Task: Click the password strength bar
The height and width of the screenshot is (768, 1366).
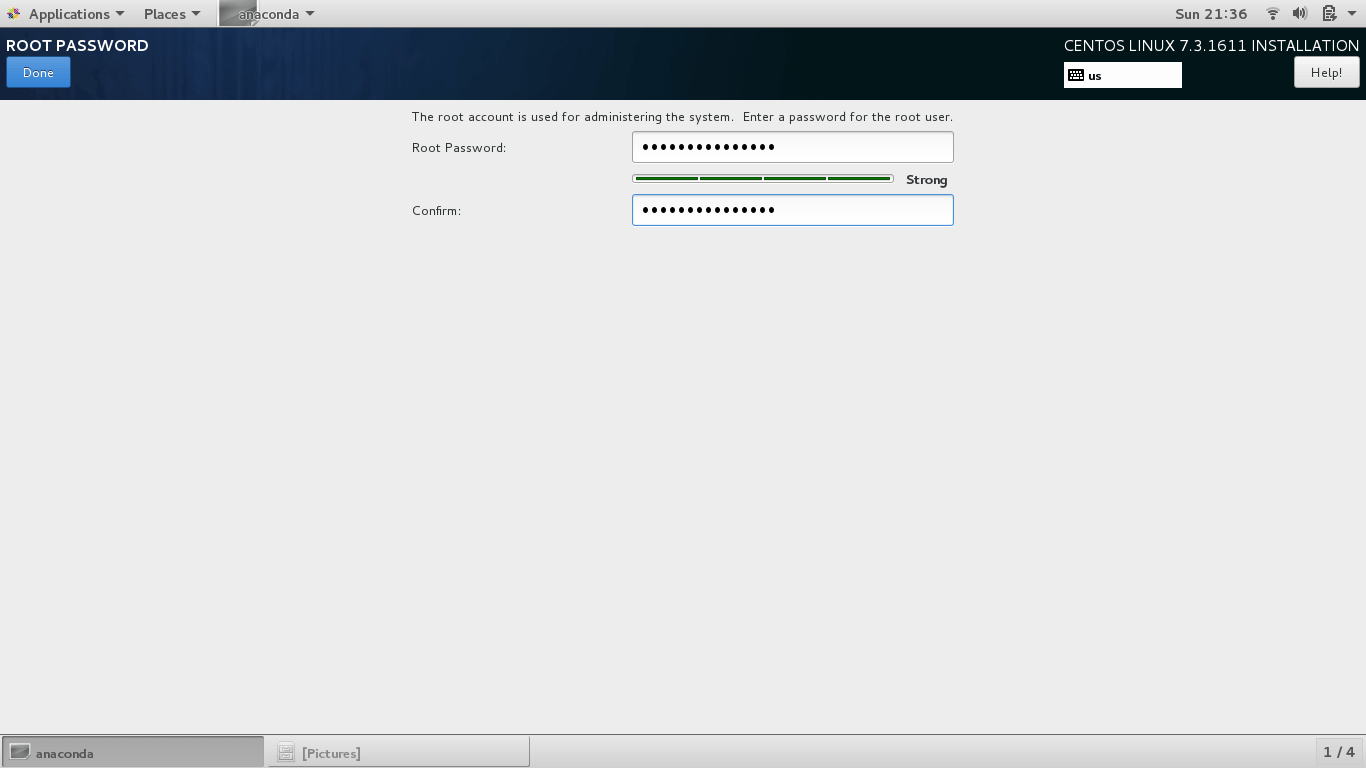Action: (763, 179)
